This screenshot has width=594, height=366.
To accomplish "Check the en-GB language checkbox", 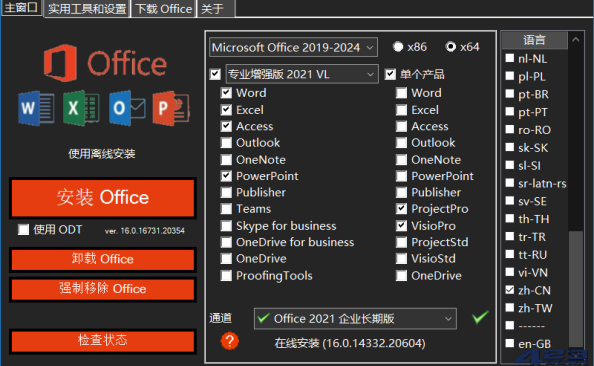I will [510, 343].
